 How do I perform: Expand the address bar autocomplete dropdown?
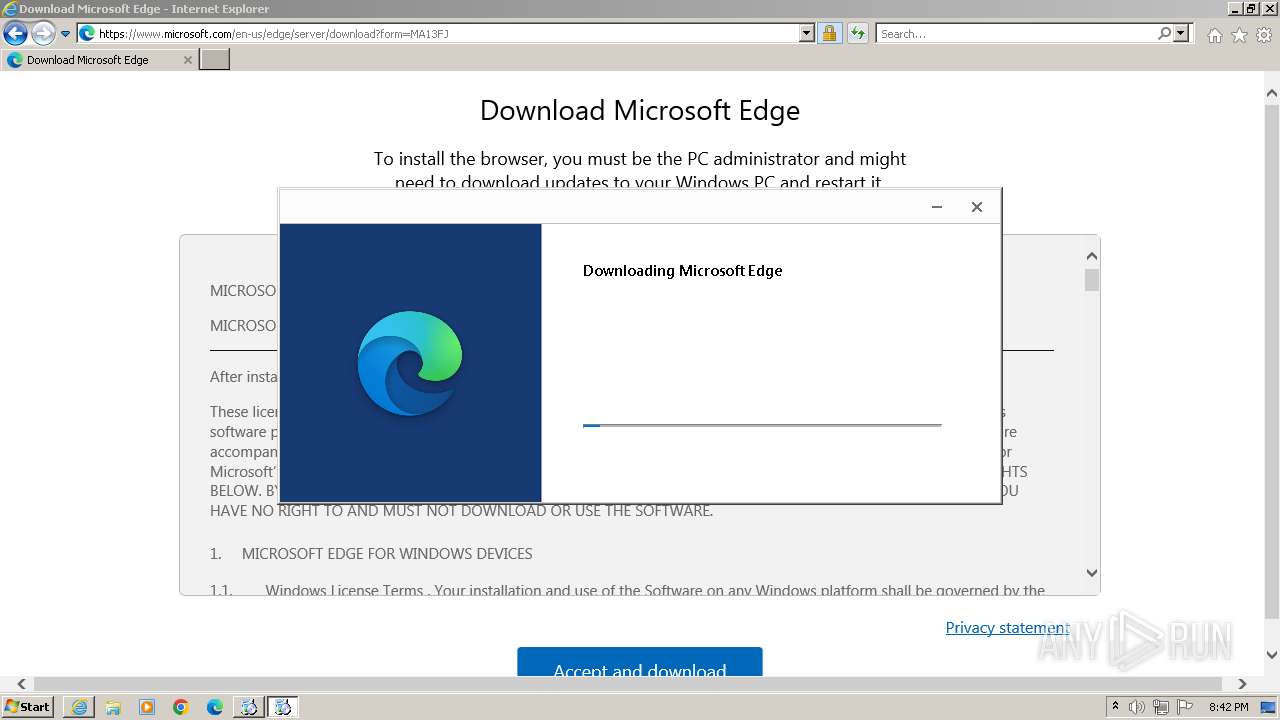pos(807,33)
